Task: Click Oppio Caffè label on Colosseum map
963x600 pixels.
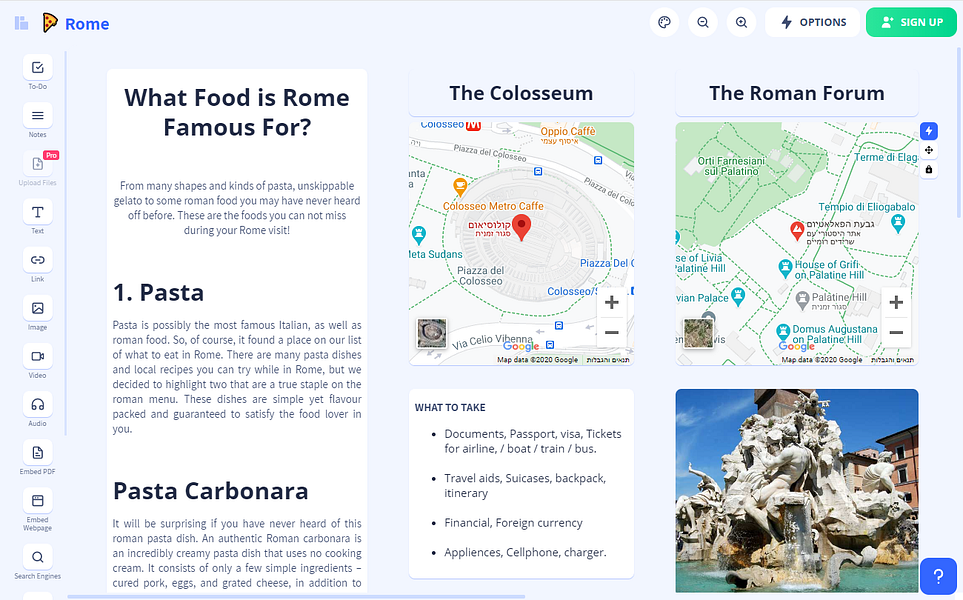Action: tap(567, 131)
